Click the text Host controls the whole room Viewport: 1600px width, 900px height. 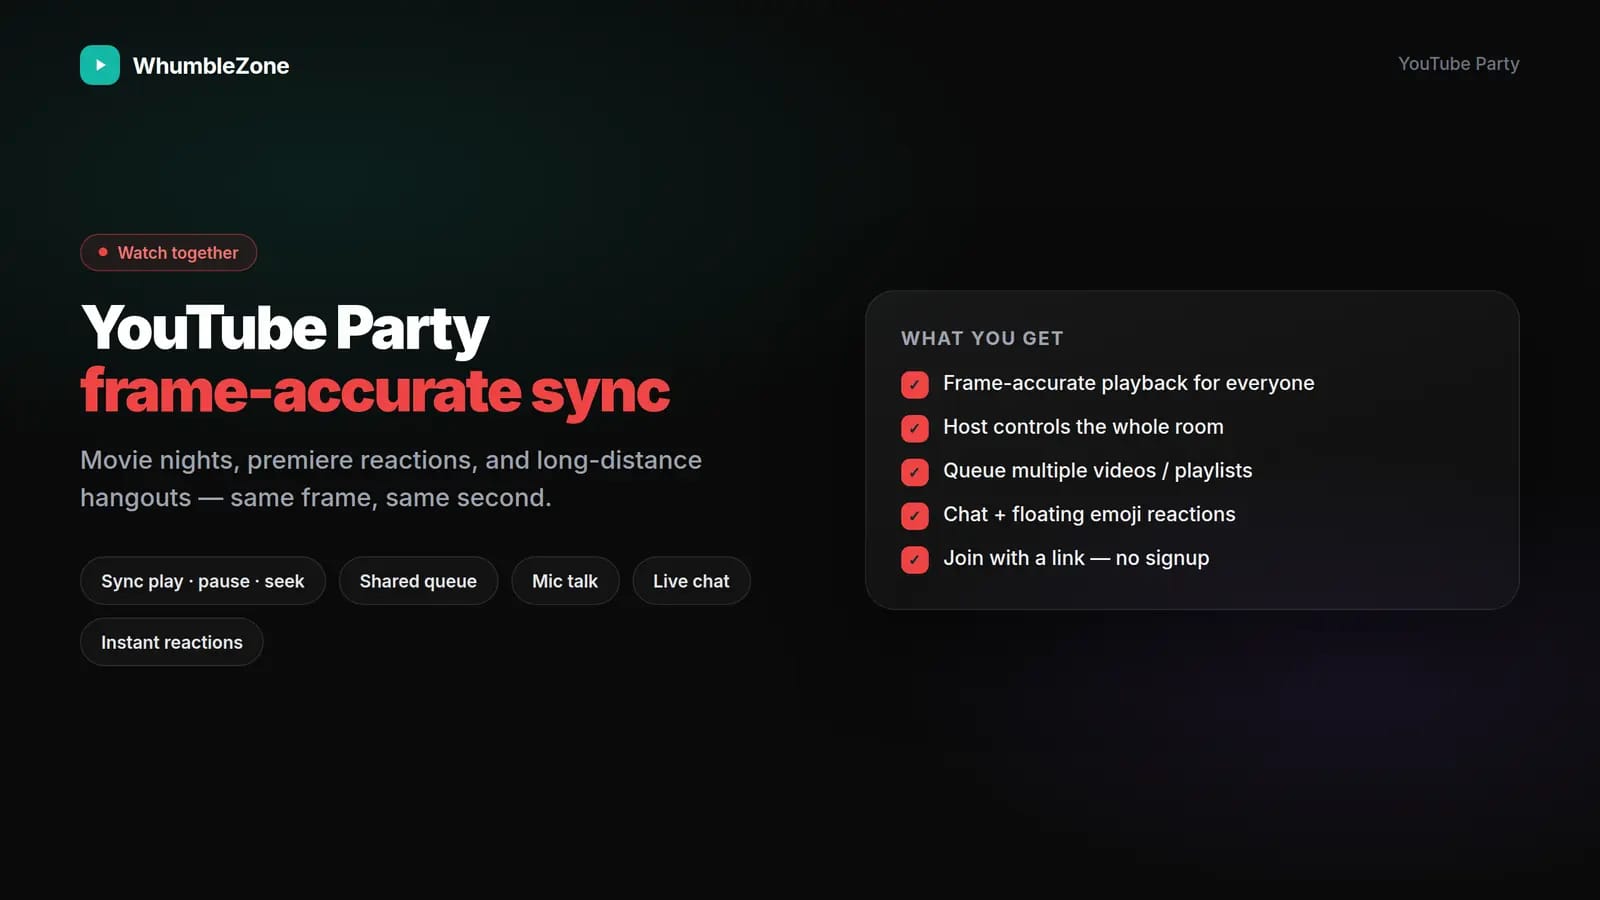(x=1083, y=427)
